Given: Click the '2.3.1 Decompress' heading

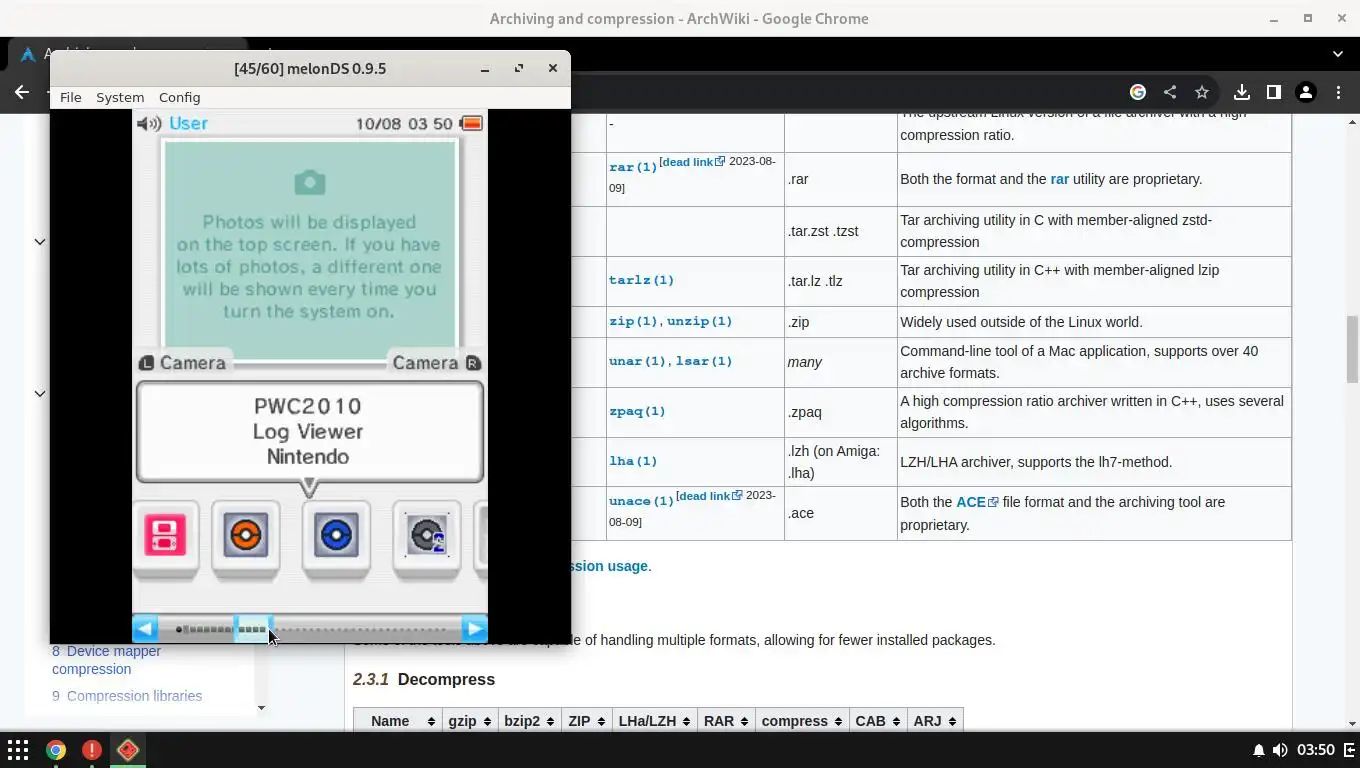Looking at the screenshot, I should (x=424, y=679).
